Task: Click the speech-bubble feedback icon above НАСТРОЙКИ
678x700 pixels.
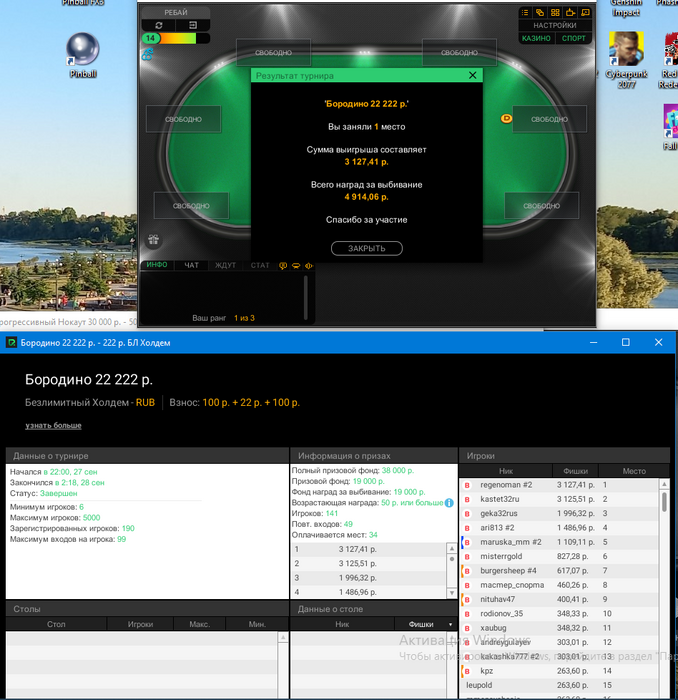Action: tap(585, 12)
